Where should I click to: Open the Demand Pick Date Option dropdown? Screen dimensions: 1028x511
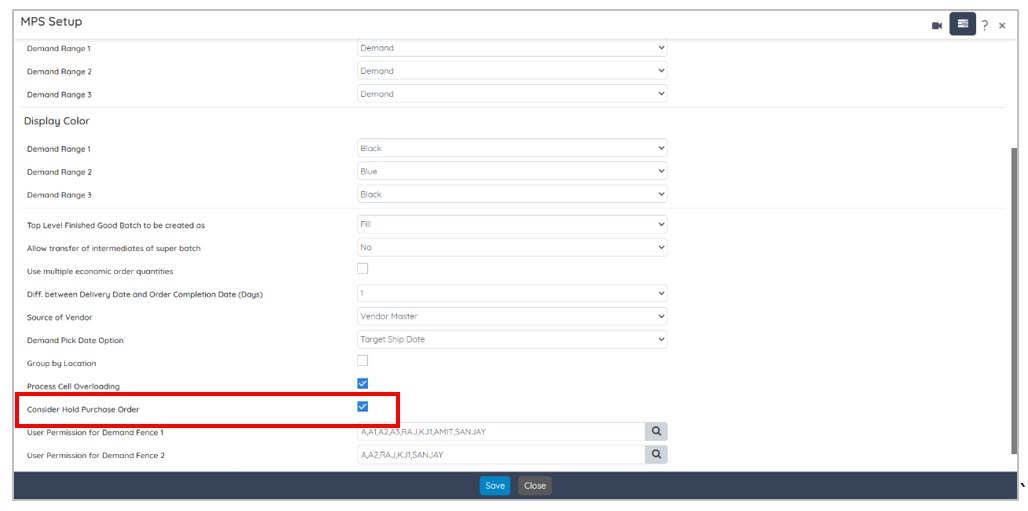tap(512, 339)
